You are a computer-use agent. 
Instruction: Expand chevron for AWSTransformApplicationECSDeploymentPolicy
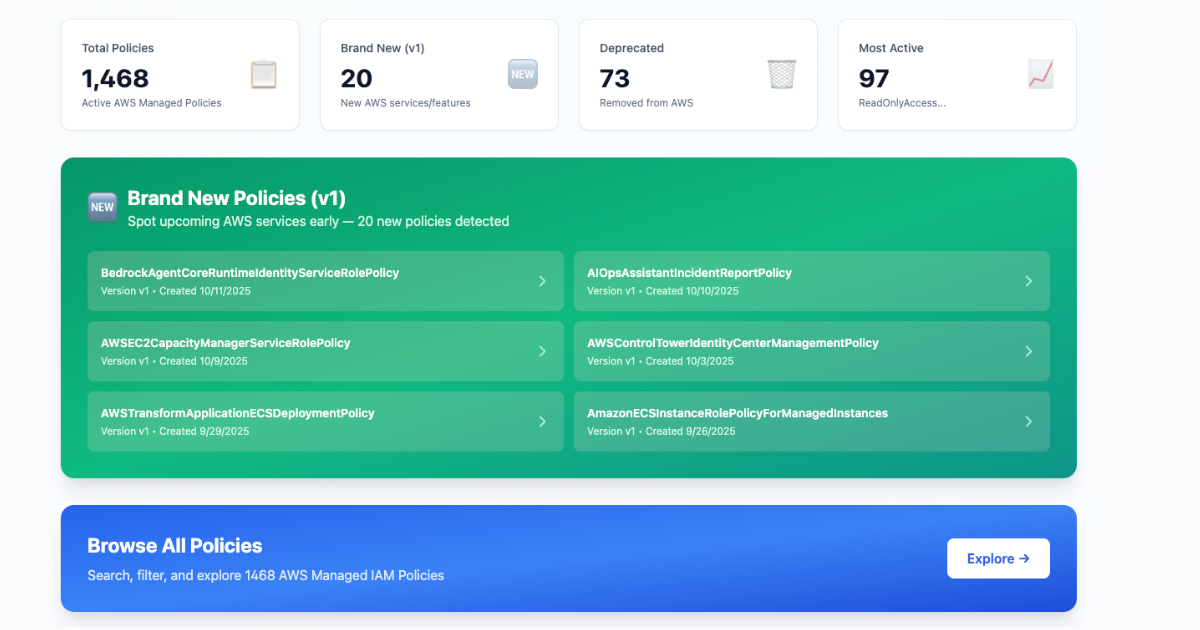(542, 421)
